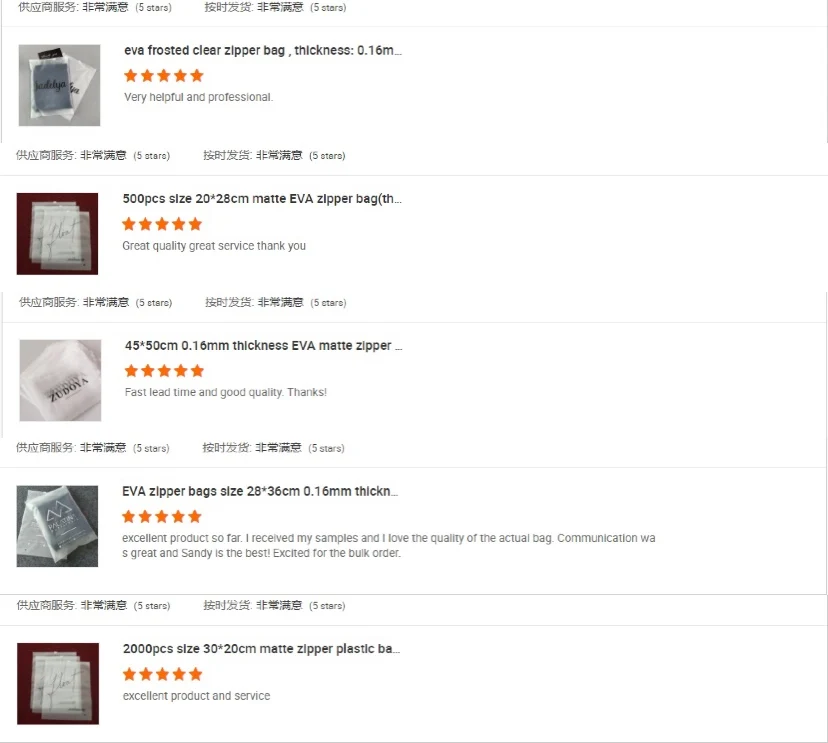Image resolution: width=828 pixels, height=743 pixels.
Task: Click star rating under 2000pcs matte zipper bag
Action: tap(163, 674)
